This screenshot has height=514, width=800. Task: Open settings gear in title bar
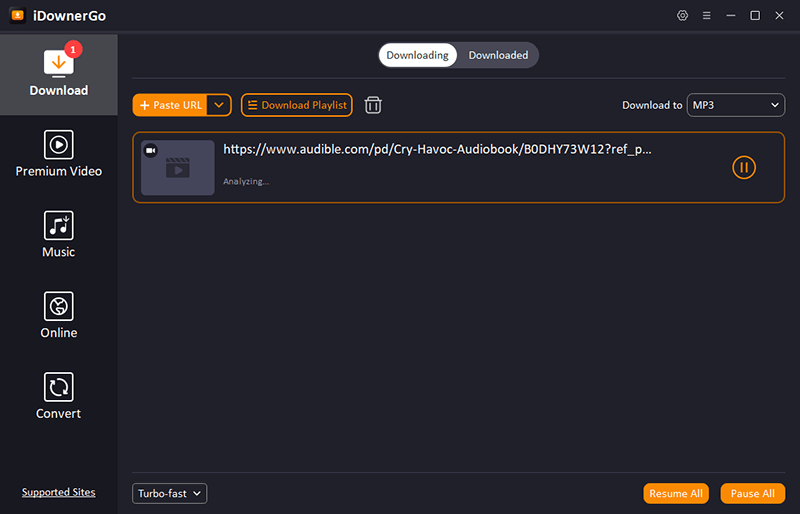tap(683, 15)
